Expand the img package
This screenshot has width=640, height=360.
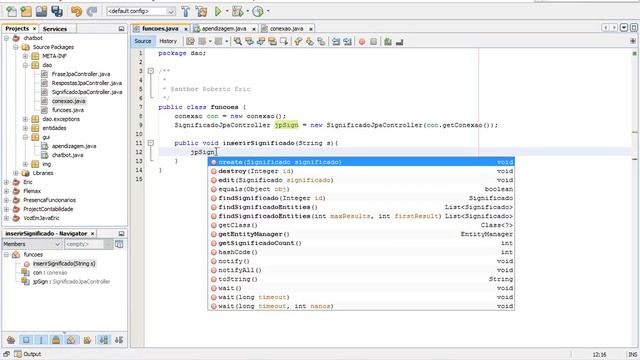(25, 164)
